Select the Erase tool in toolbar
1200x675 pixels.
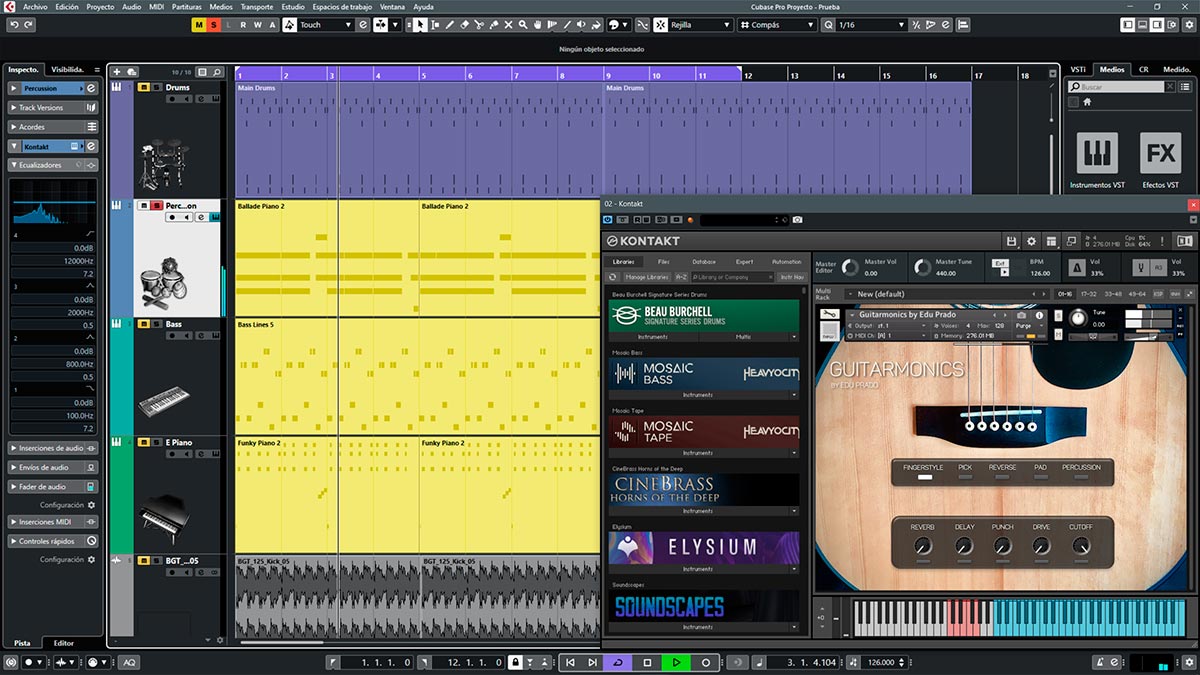point(466,24)
